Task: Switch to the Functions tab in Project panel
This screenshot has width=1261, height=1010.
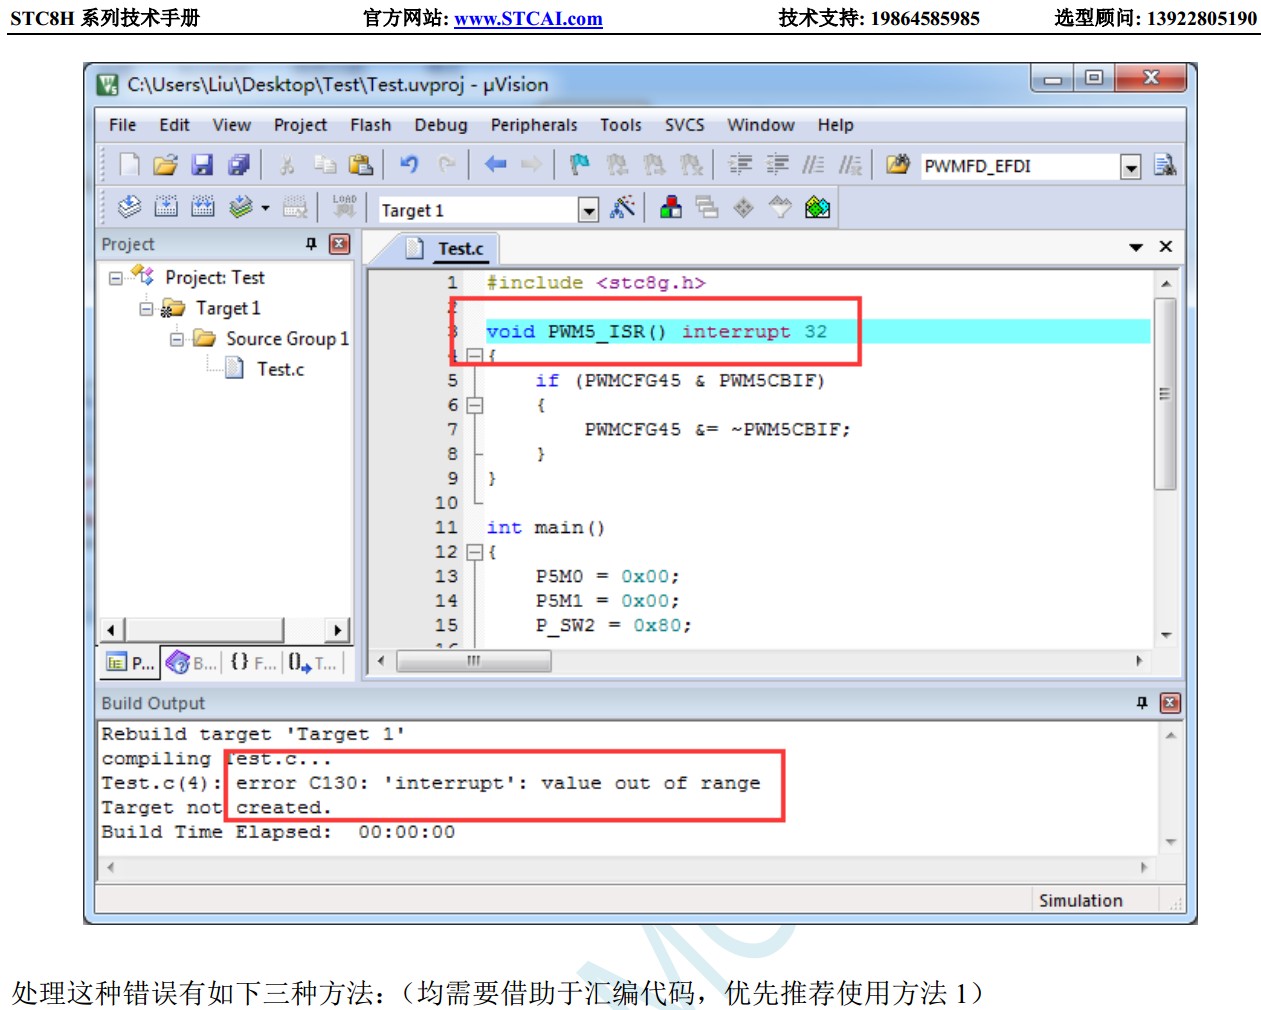Action: tap(253, 662)
